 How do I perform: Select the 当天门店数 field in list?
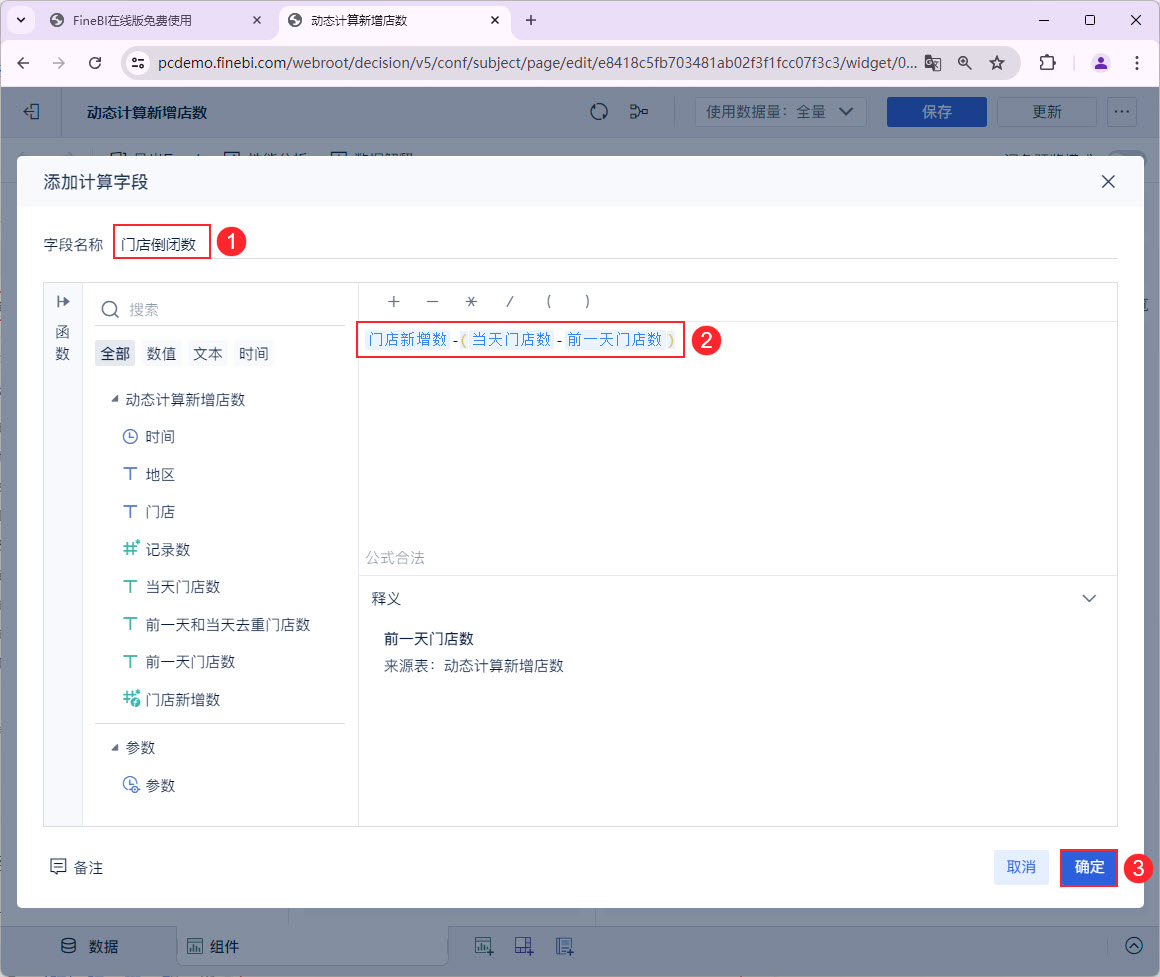(183, 586)
